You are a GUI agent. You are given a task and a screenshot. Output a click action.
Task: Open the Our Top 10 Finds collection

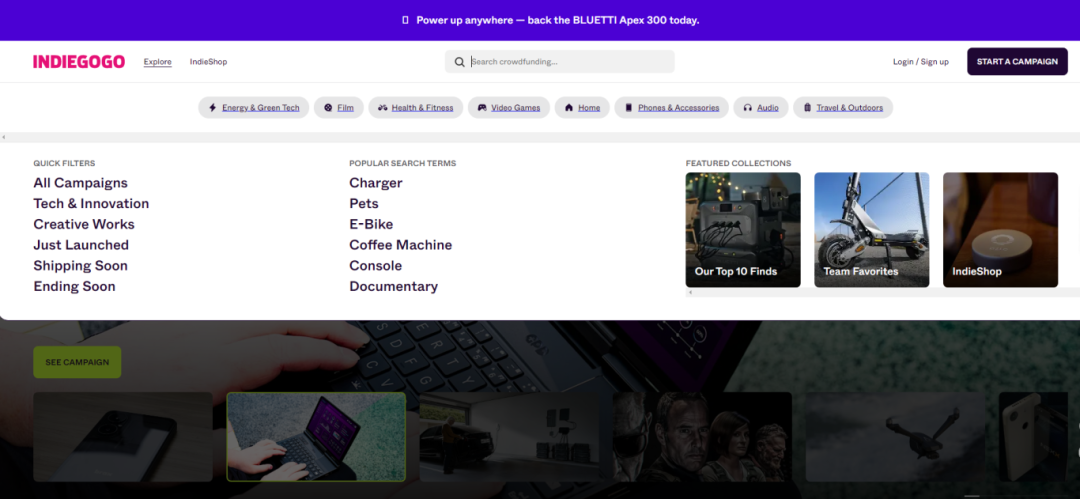coord(742,230)
